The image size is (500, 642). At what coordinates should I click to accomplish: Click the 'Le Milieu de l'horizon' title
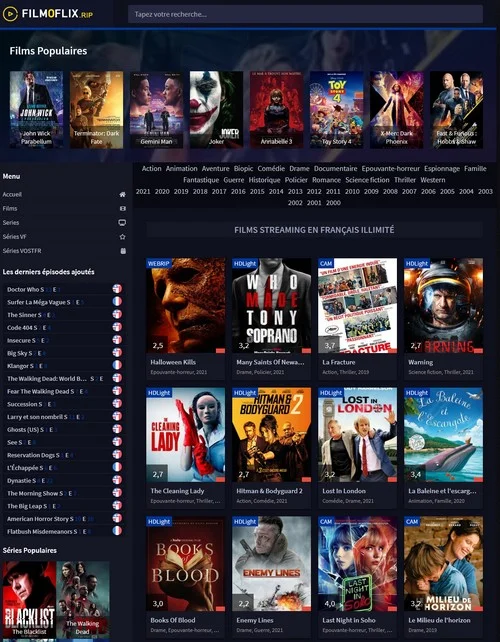[x=439, y=620]
